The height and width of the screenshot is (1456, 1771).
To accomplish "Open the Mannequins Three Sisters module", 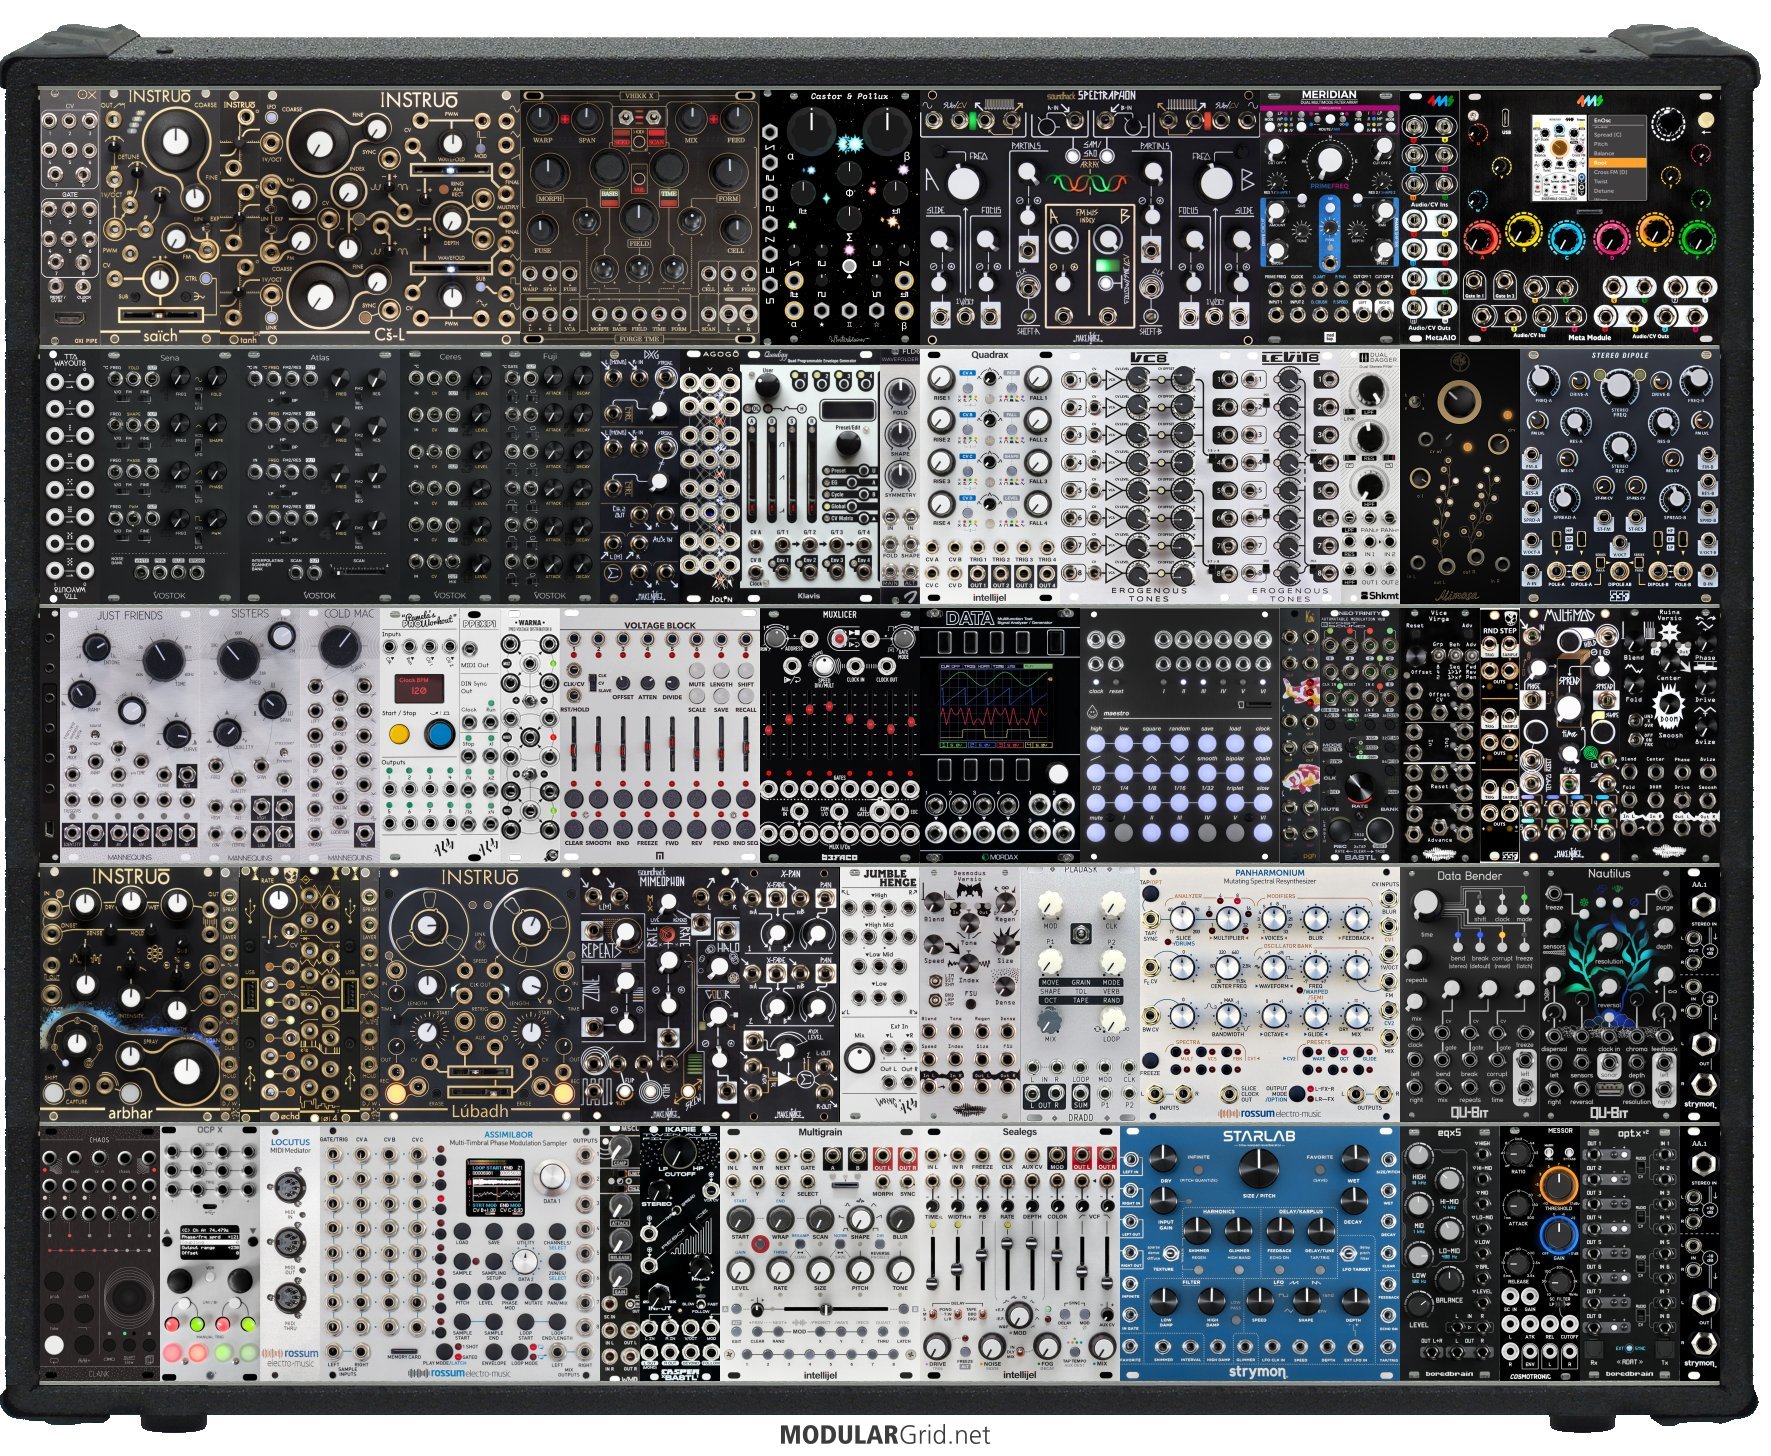I will [x=251, y=736].
